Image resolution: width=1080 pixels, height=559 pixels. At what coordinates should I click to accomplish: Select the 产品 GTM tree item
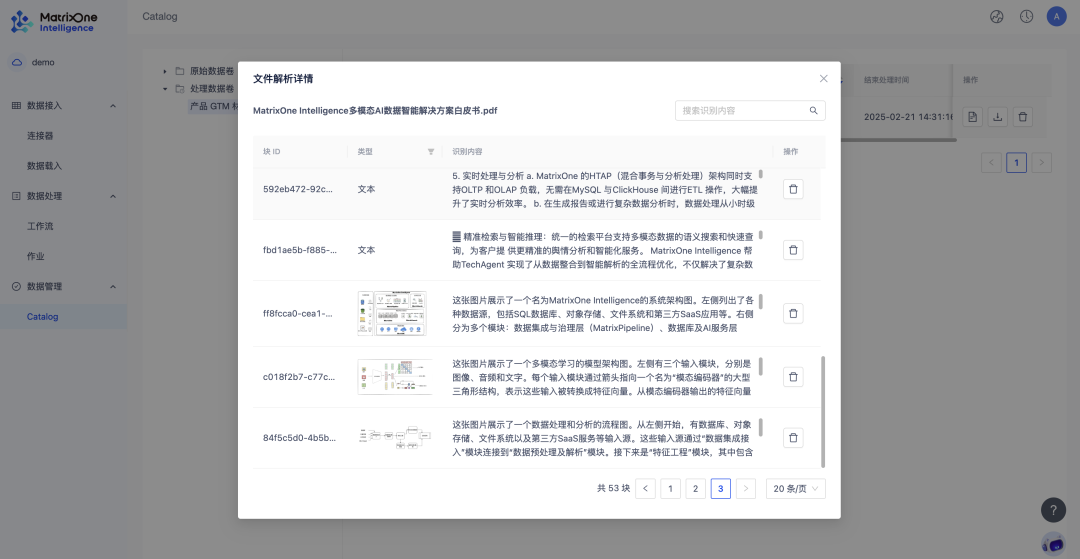point(214,107)
